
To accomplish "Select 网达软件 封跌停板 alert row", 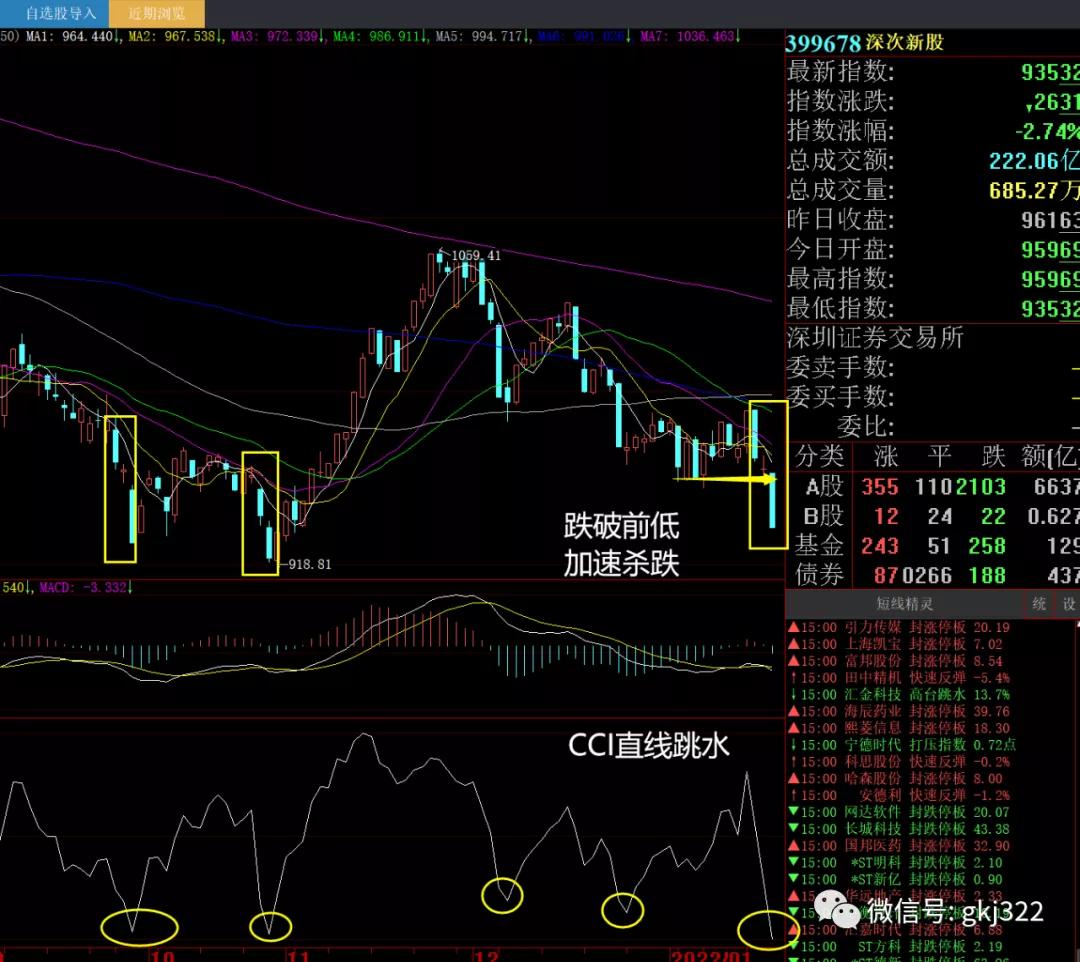I will click(898, 813).
